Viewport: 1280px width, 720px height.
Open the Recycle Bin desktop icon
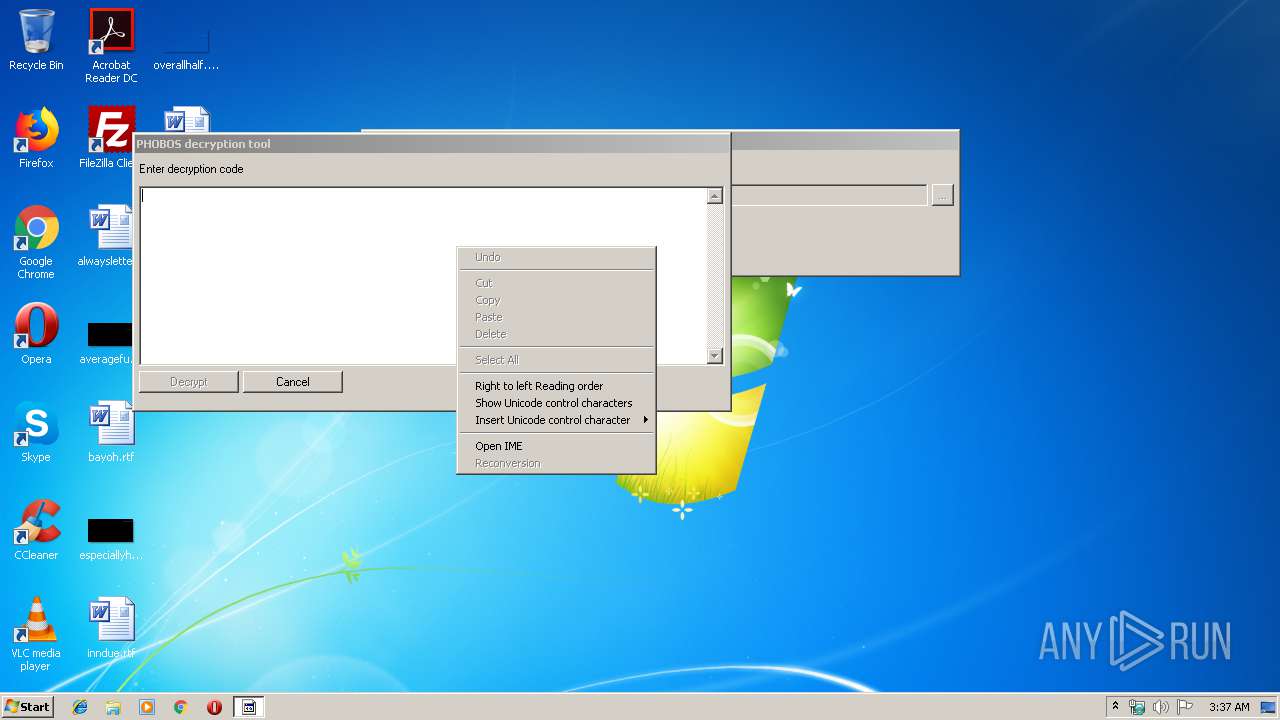pos(36,40)
